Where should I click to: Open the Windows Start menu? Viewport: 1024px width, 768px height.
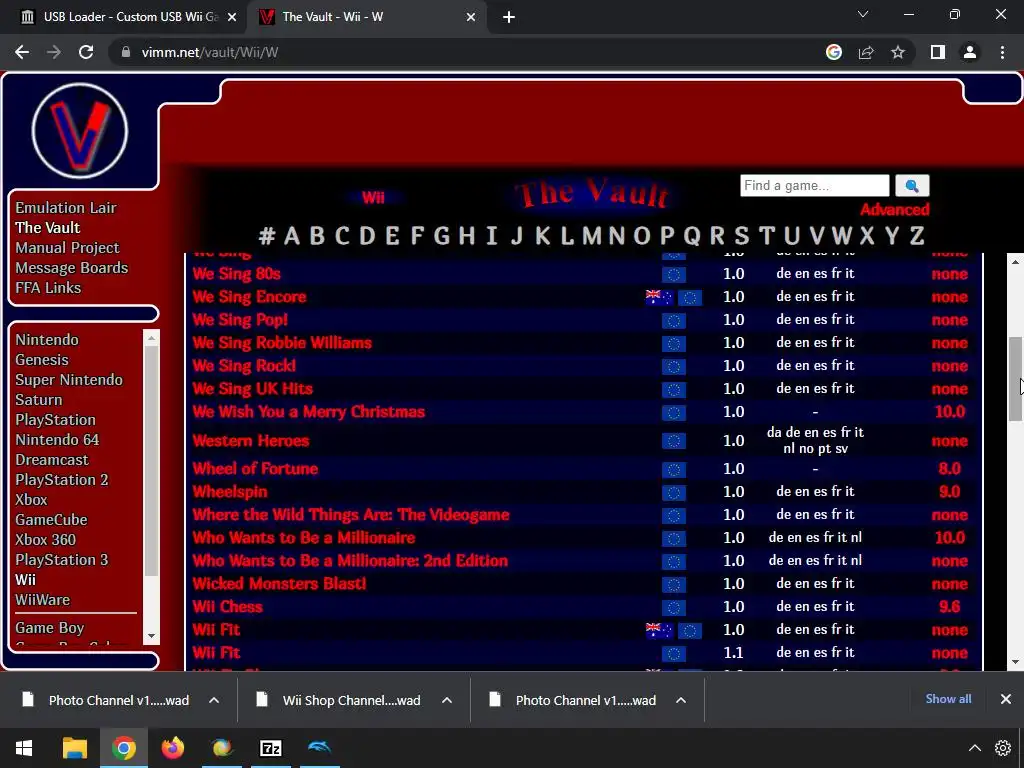24,748
